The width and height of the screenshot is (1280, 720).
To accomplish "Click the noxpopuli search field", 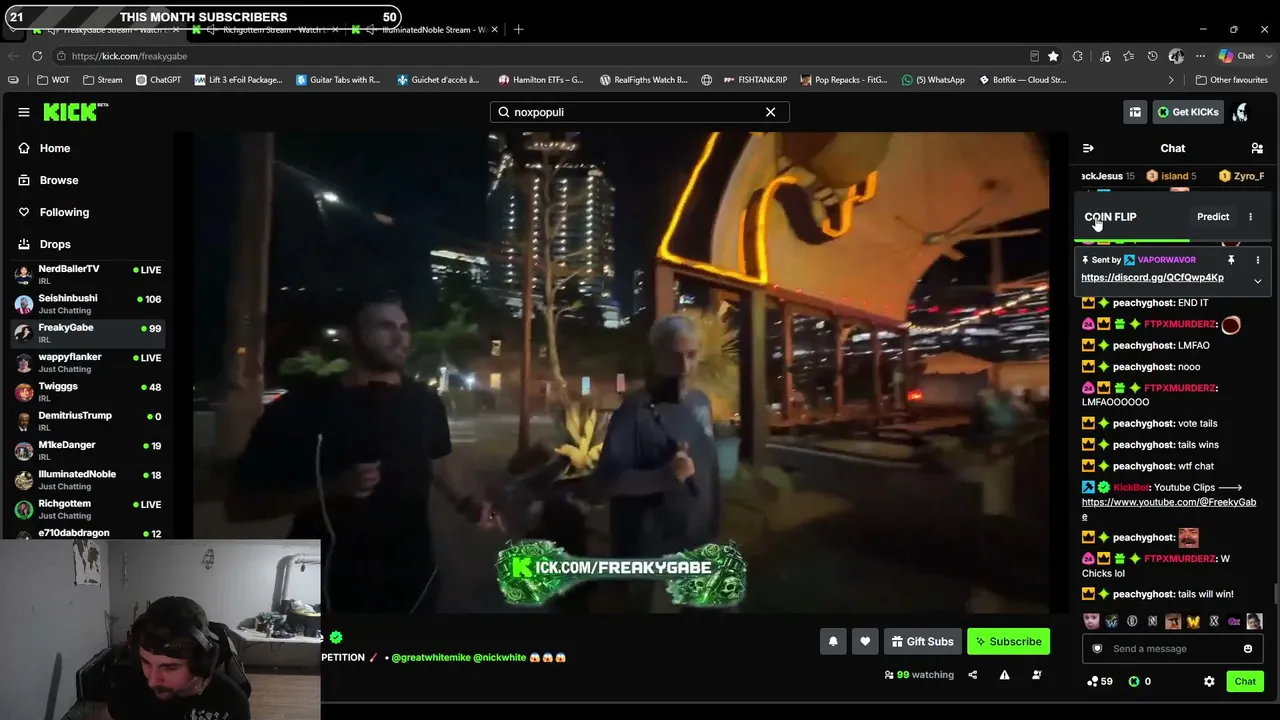I will [x=639, y=112].
